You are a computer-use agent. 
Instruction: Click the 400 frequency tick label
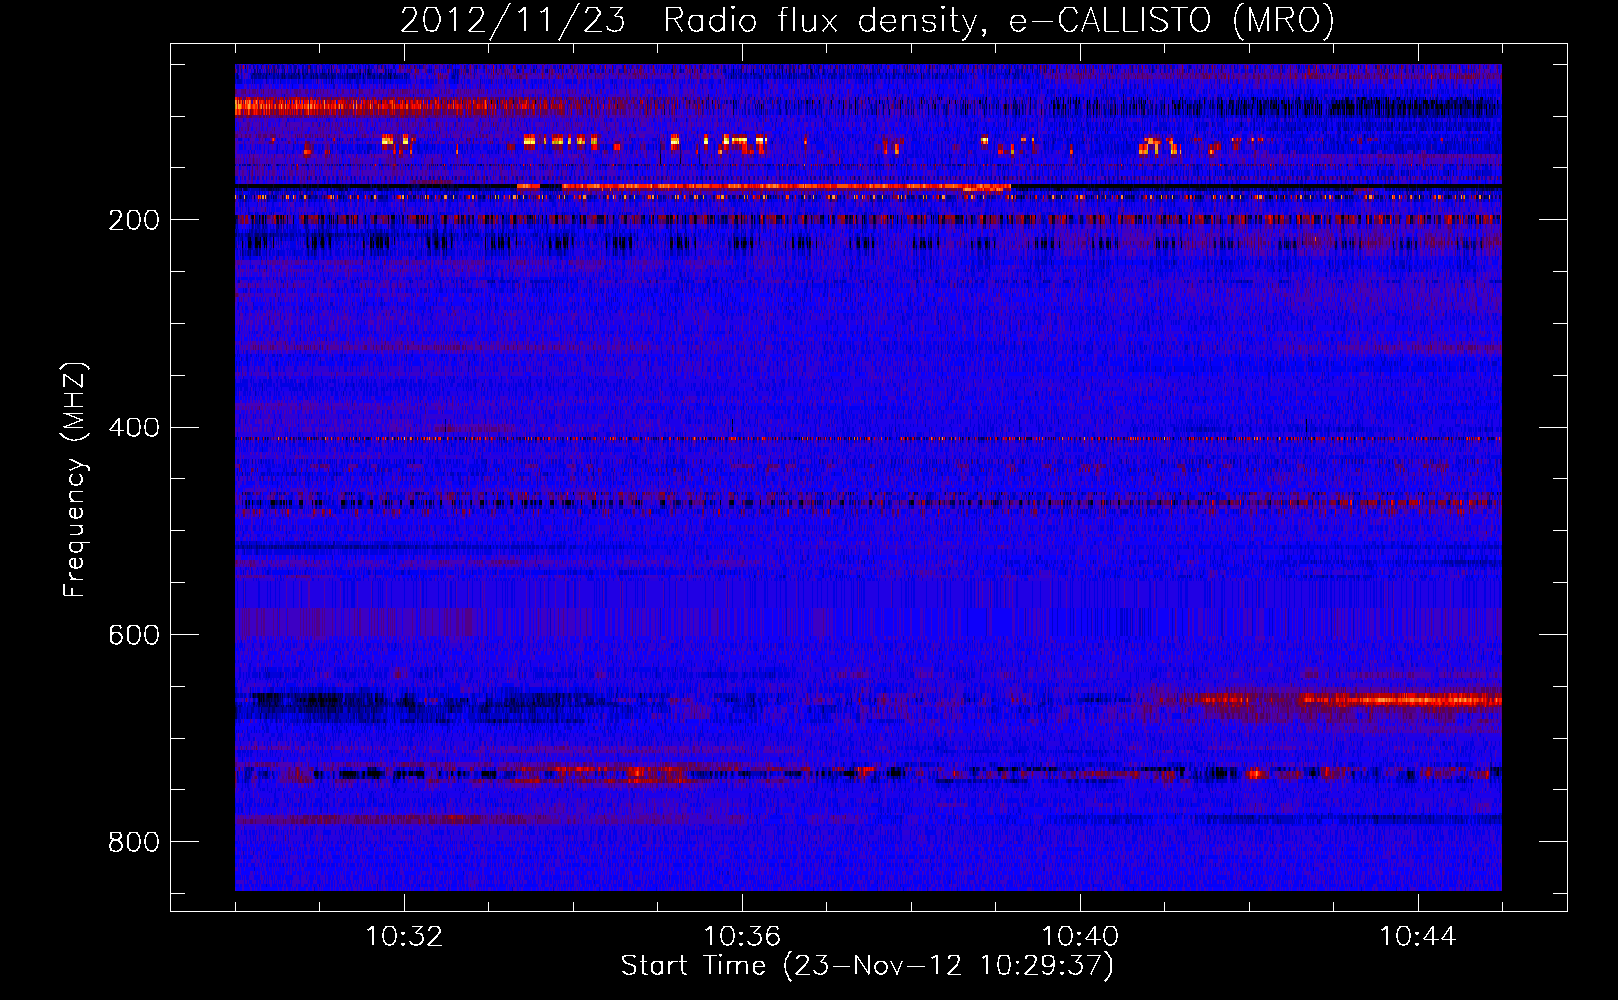coord(134,428)
